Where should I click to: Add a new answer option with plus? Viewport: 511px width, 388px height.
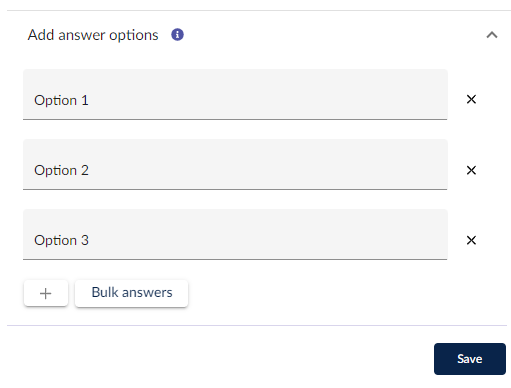(x=46, y=293)
